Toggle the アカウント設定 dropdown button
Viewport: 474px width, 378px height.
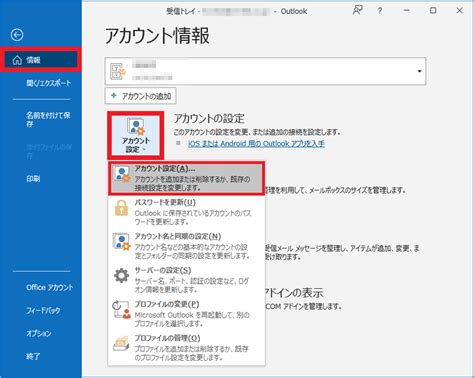pos(136,135)
